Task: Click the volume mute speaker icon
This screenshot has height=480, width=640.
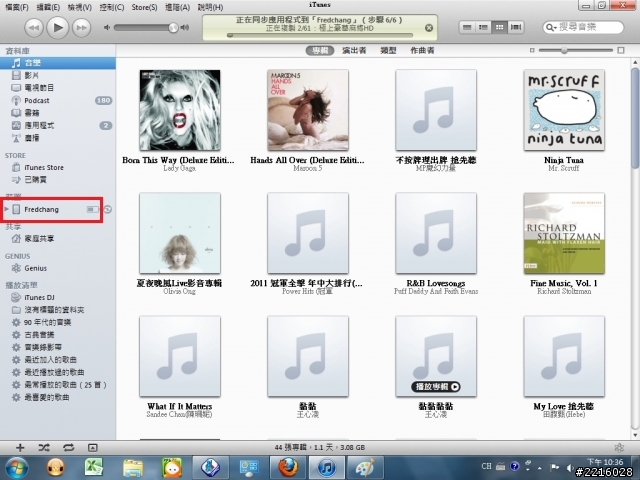Action: coord(107,28)
